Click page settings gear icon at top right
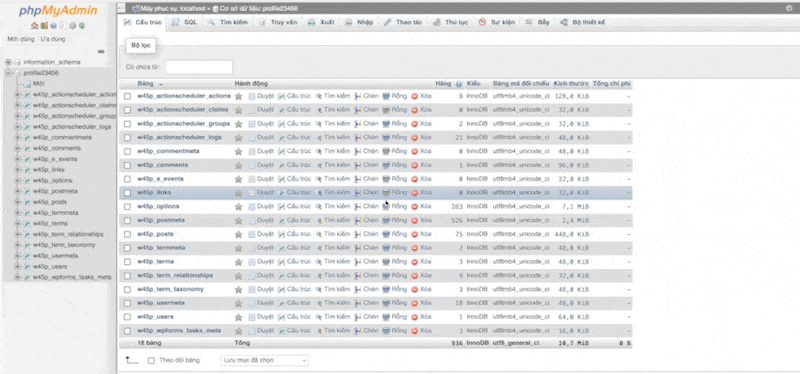 [789, 8]
